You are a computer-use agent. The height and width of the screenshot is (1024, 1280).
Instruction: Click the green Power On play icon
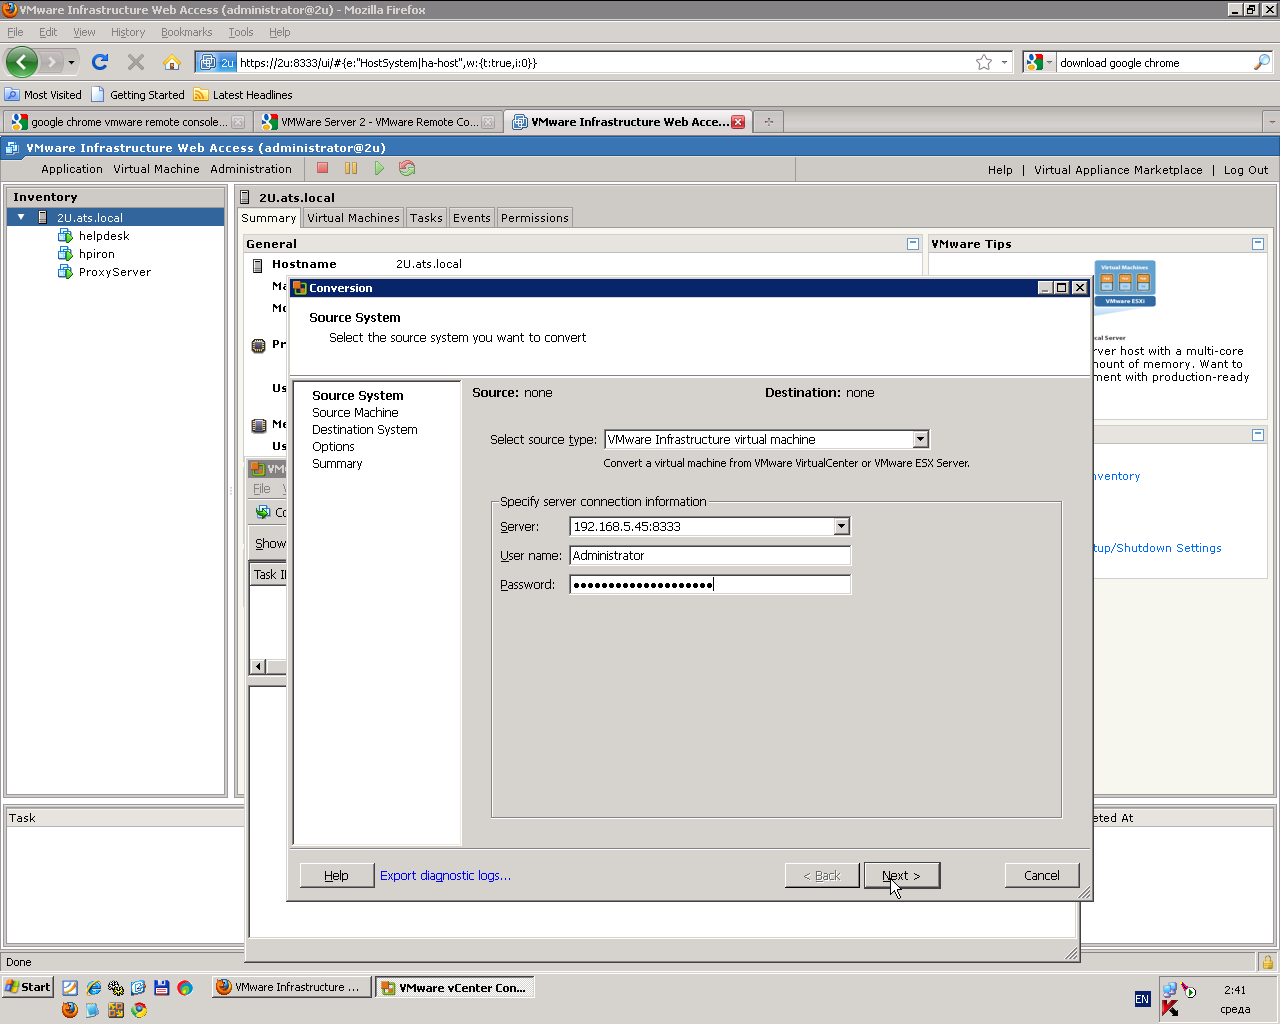point(379,168)
